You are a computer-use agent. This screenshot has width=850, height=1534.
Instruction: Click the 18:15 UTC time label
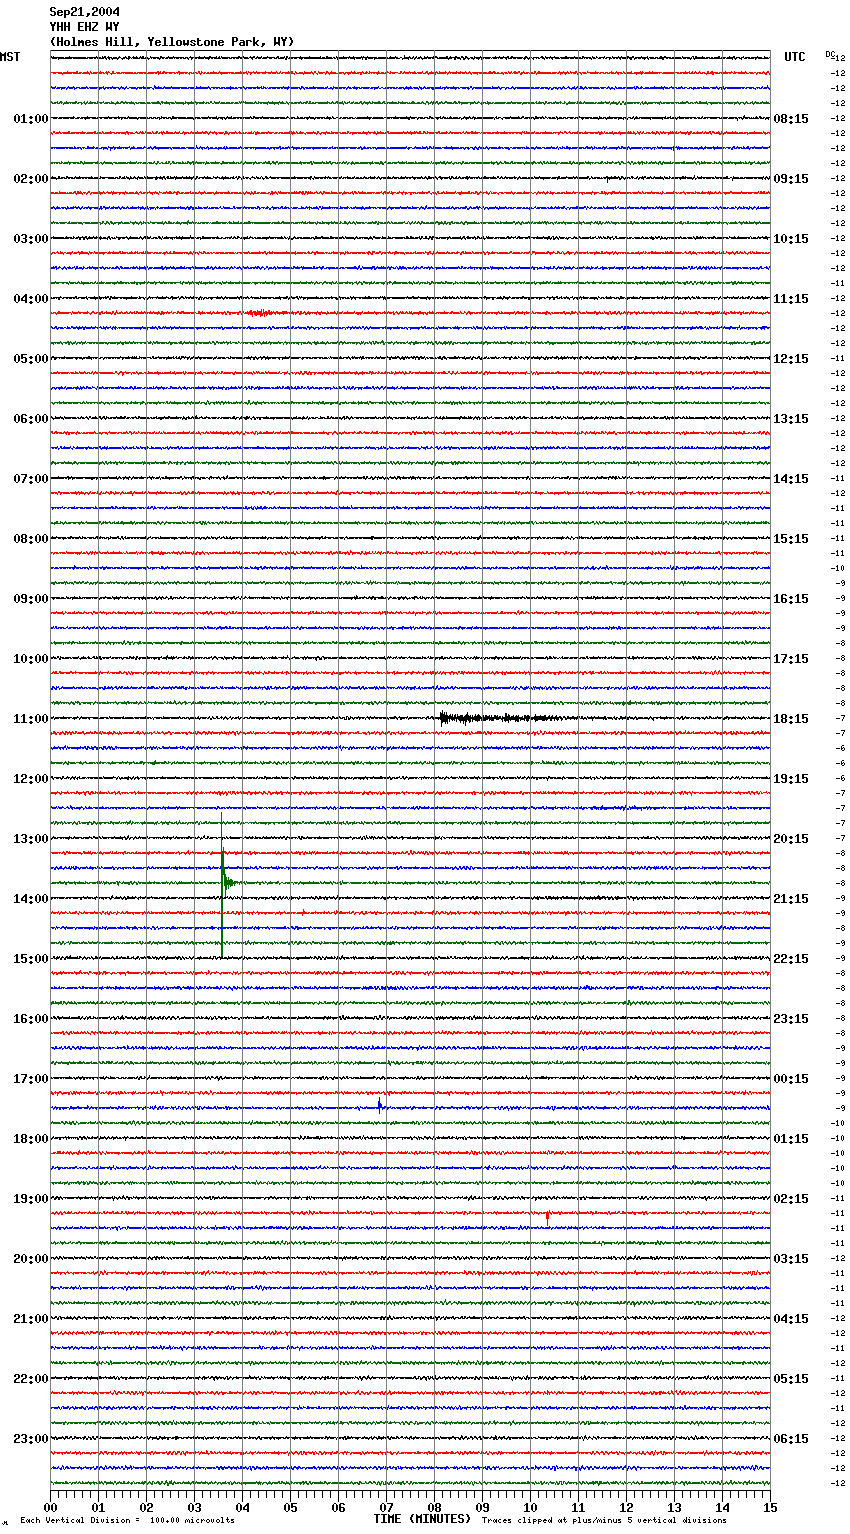click(x=791, y=719)
